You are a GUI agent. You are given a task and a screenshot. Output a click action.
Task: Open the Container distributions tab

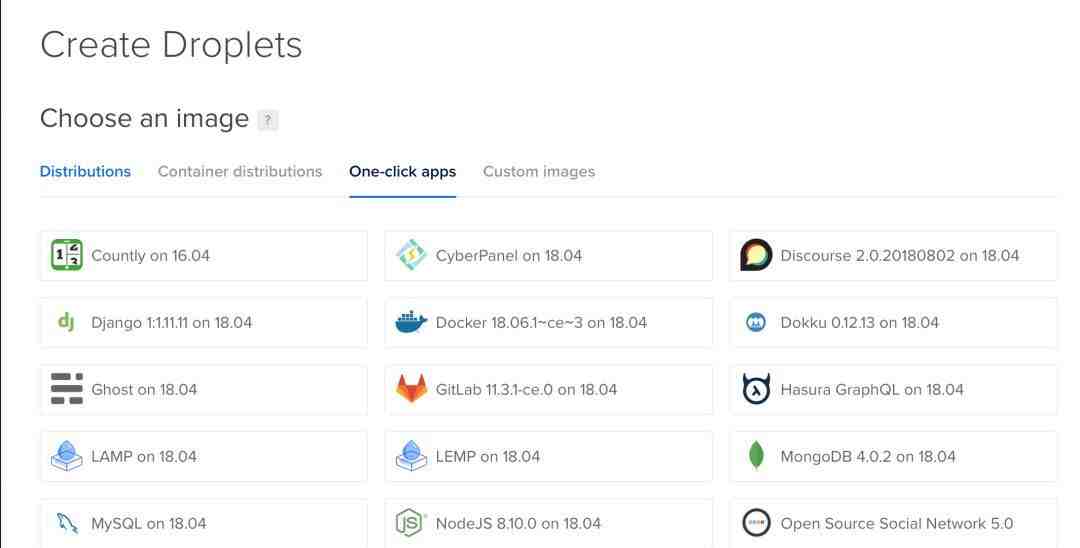(240, 171)
